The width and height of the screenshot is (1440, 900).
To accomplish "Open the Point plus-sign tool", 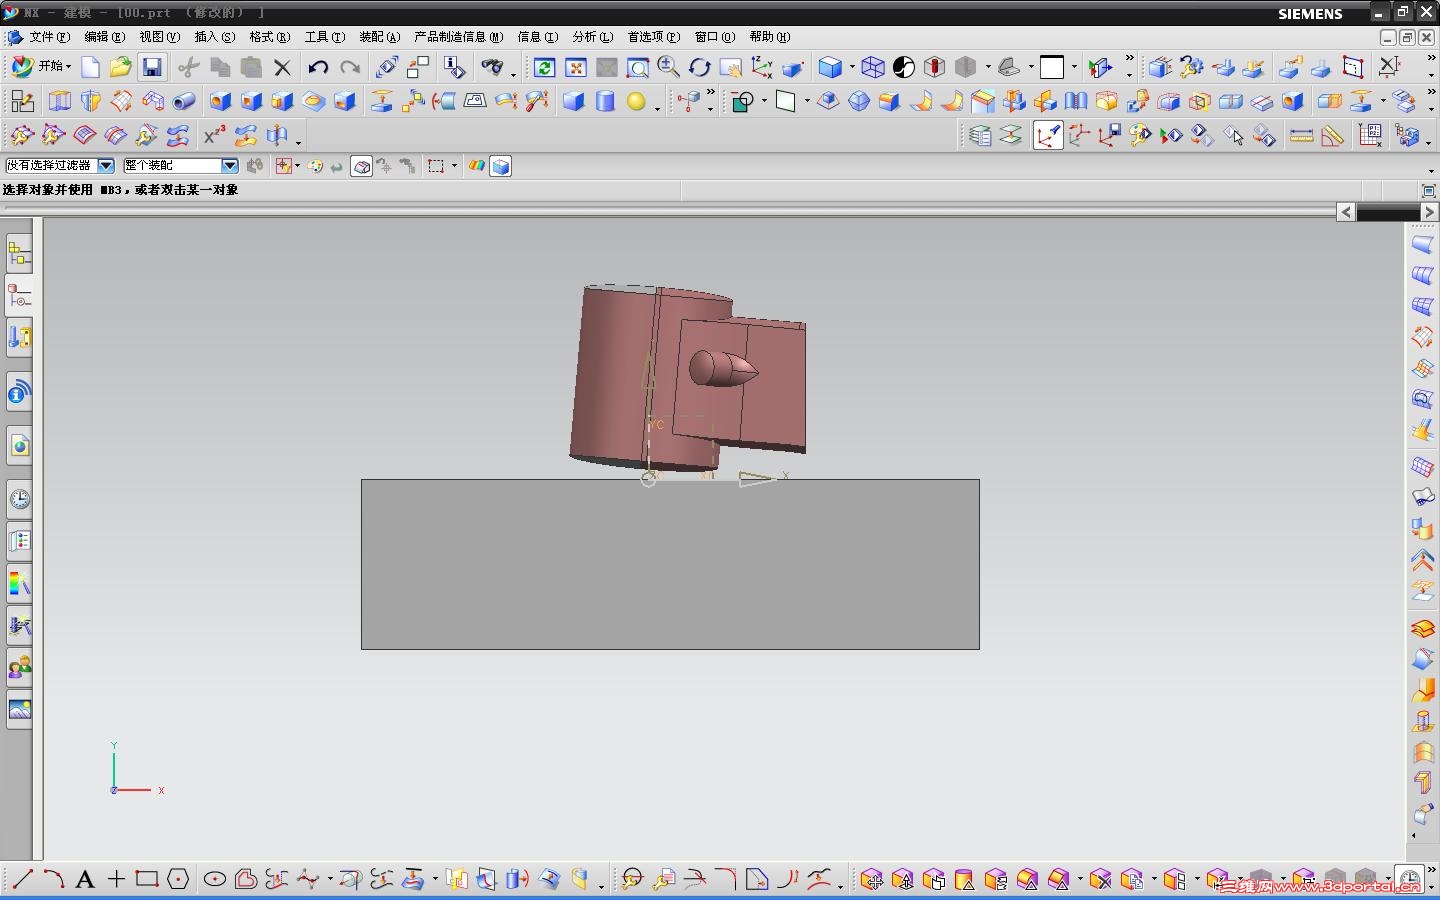I will coord(116,880).
